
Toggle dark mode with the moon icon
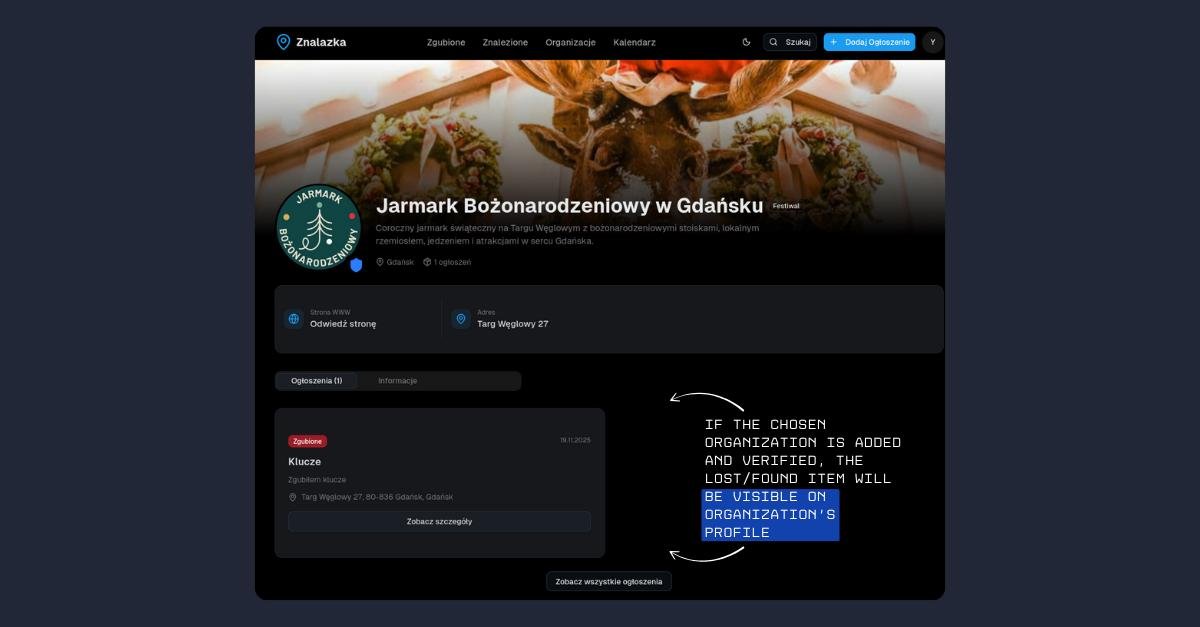click(x=746, y=42)
